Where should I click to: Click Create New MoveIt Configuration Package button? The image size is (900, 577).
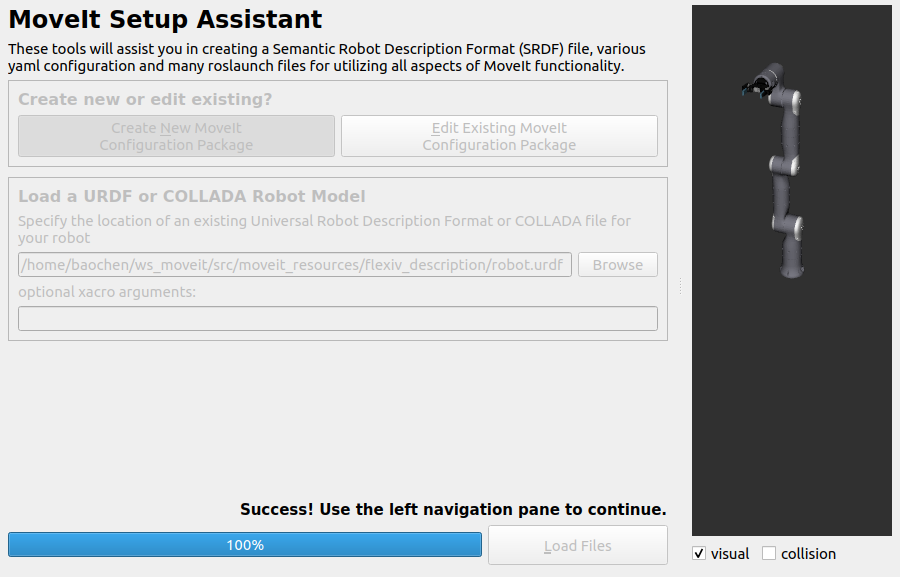coord(176,136)
